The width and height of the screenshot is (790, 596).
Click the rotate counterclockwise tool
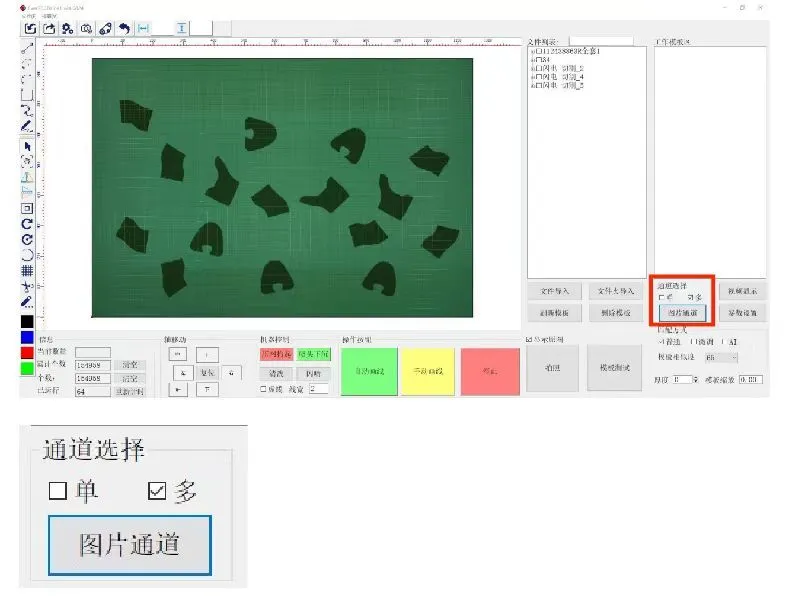point(27,239)
